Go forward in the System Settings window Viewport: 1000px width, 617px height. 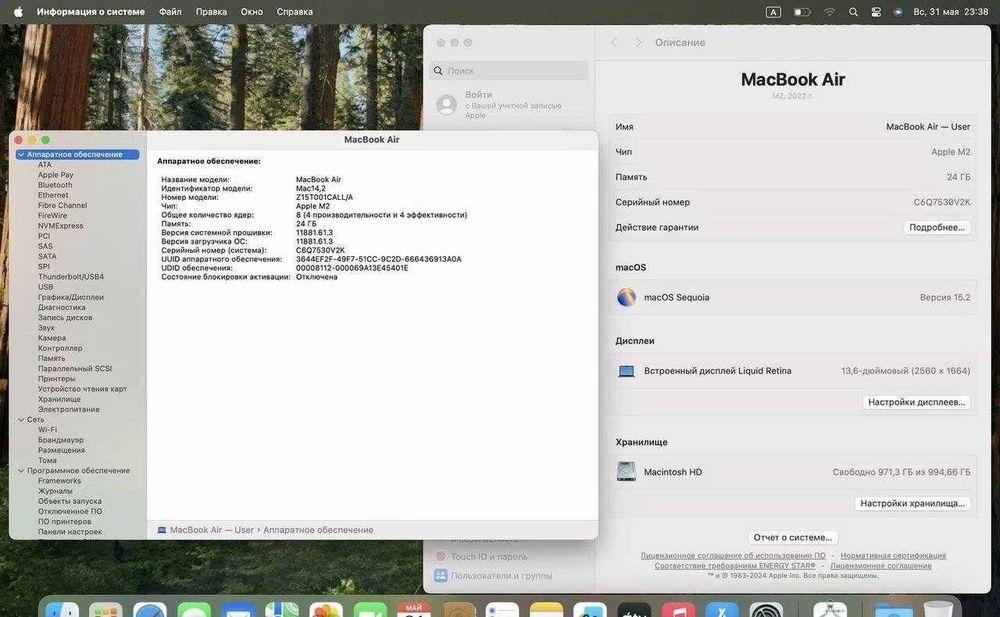(x=638, y=43)
